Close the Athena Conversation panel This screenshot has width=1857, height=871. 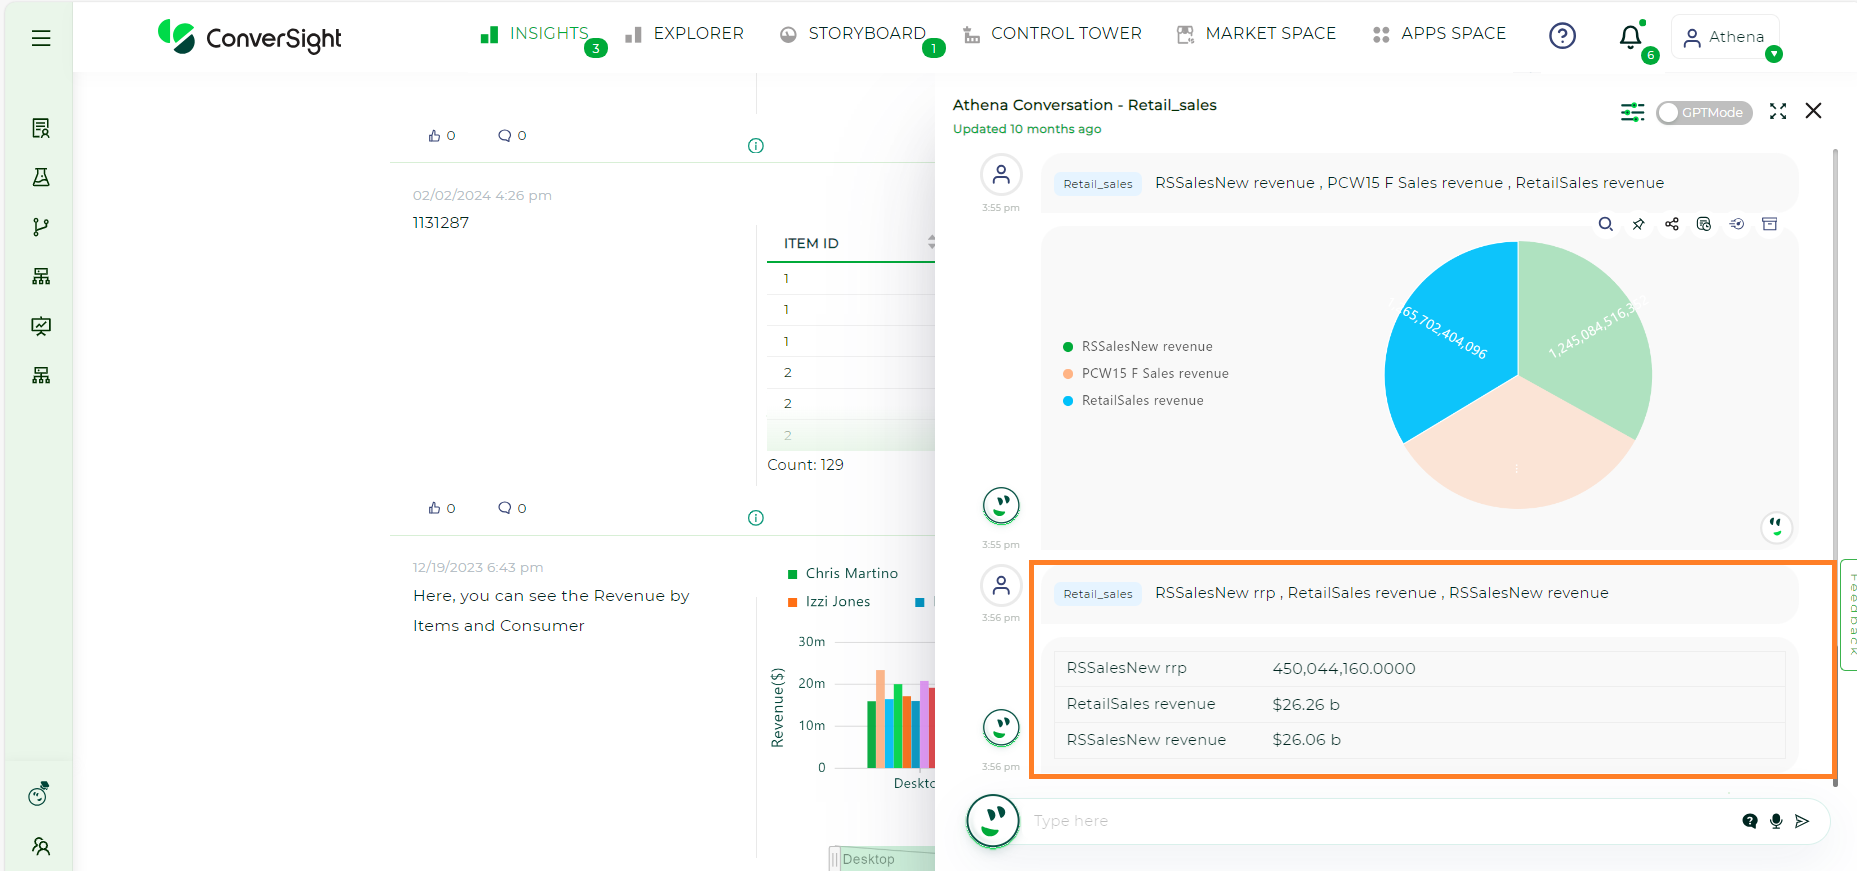pos(1814,111)
